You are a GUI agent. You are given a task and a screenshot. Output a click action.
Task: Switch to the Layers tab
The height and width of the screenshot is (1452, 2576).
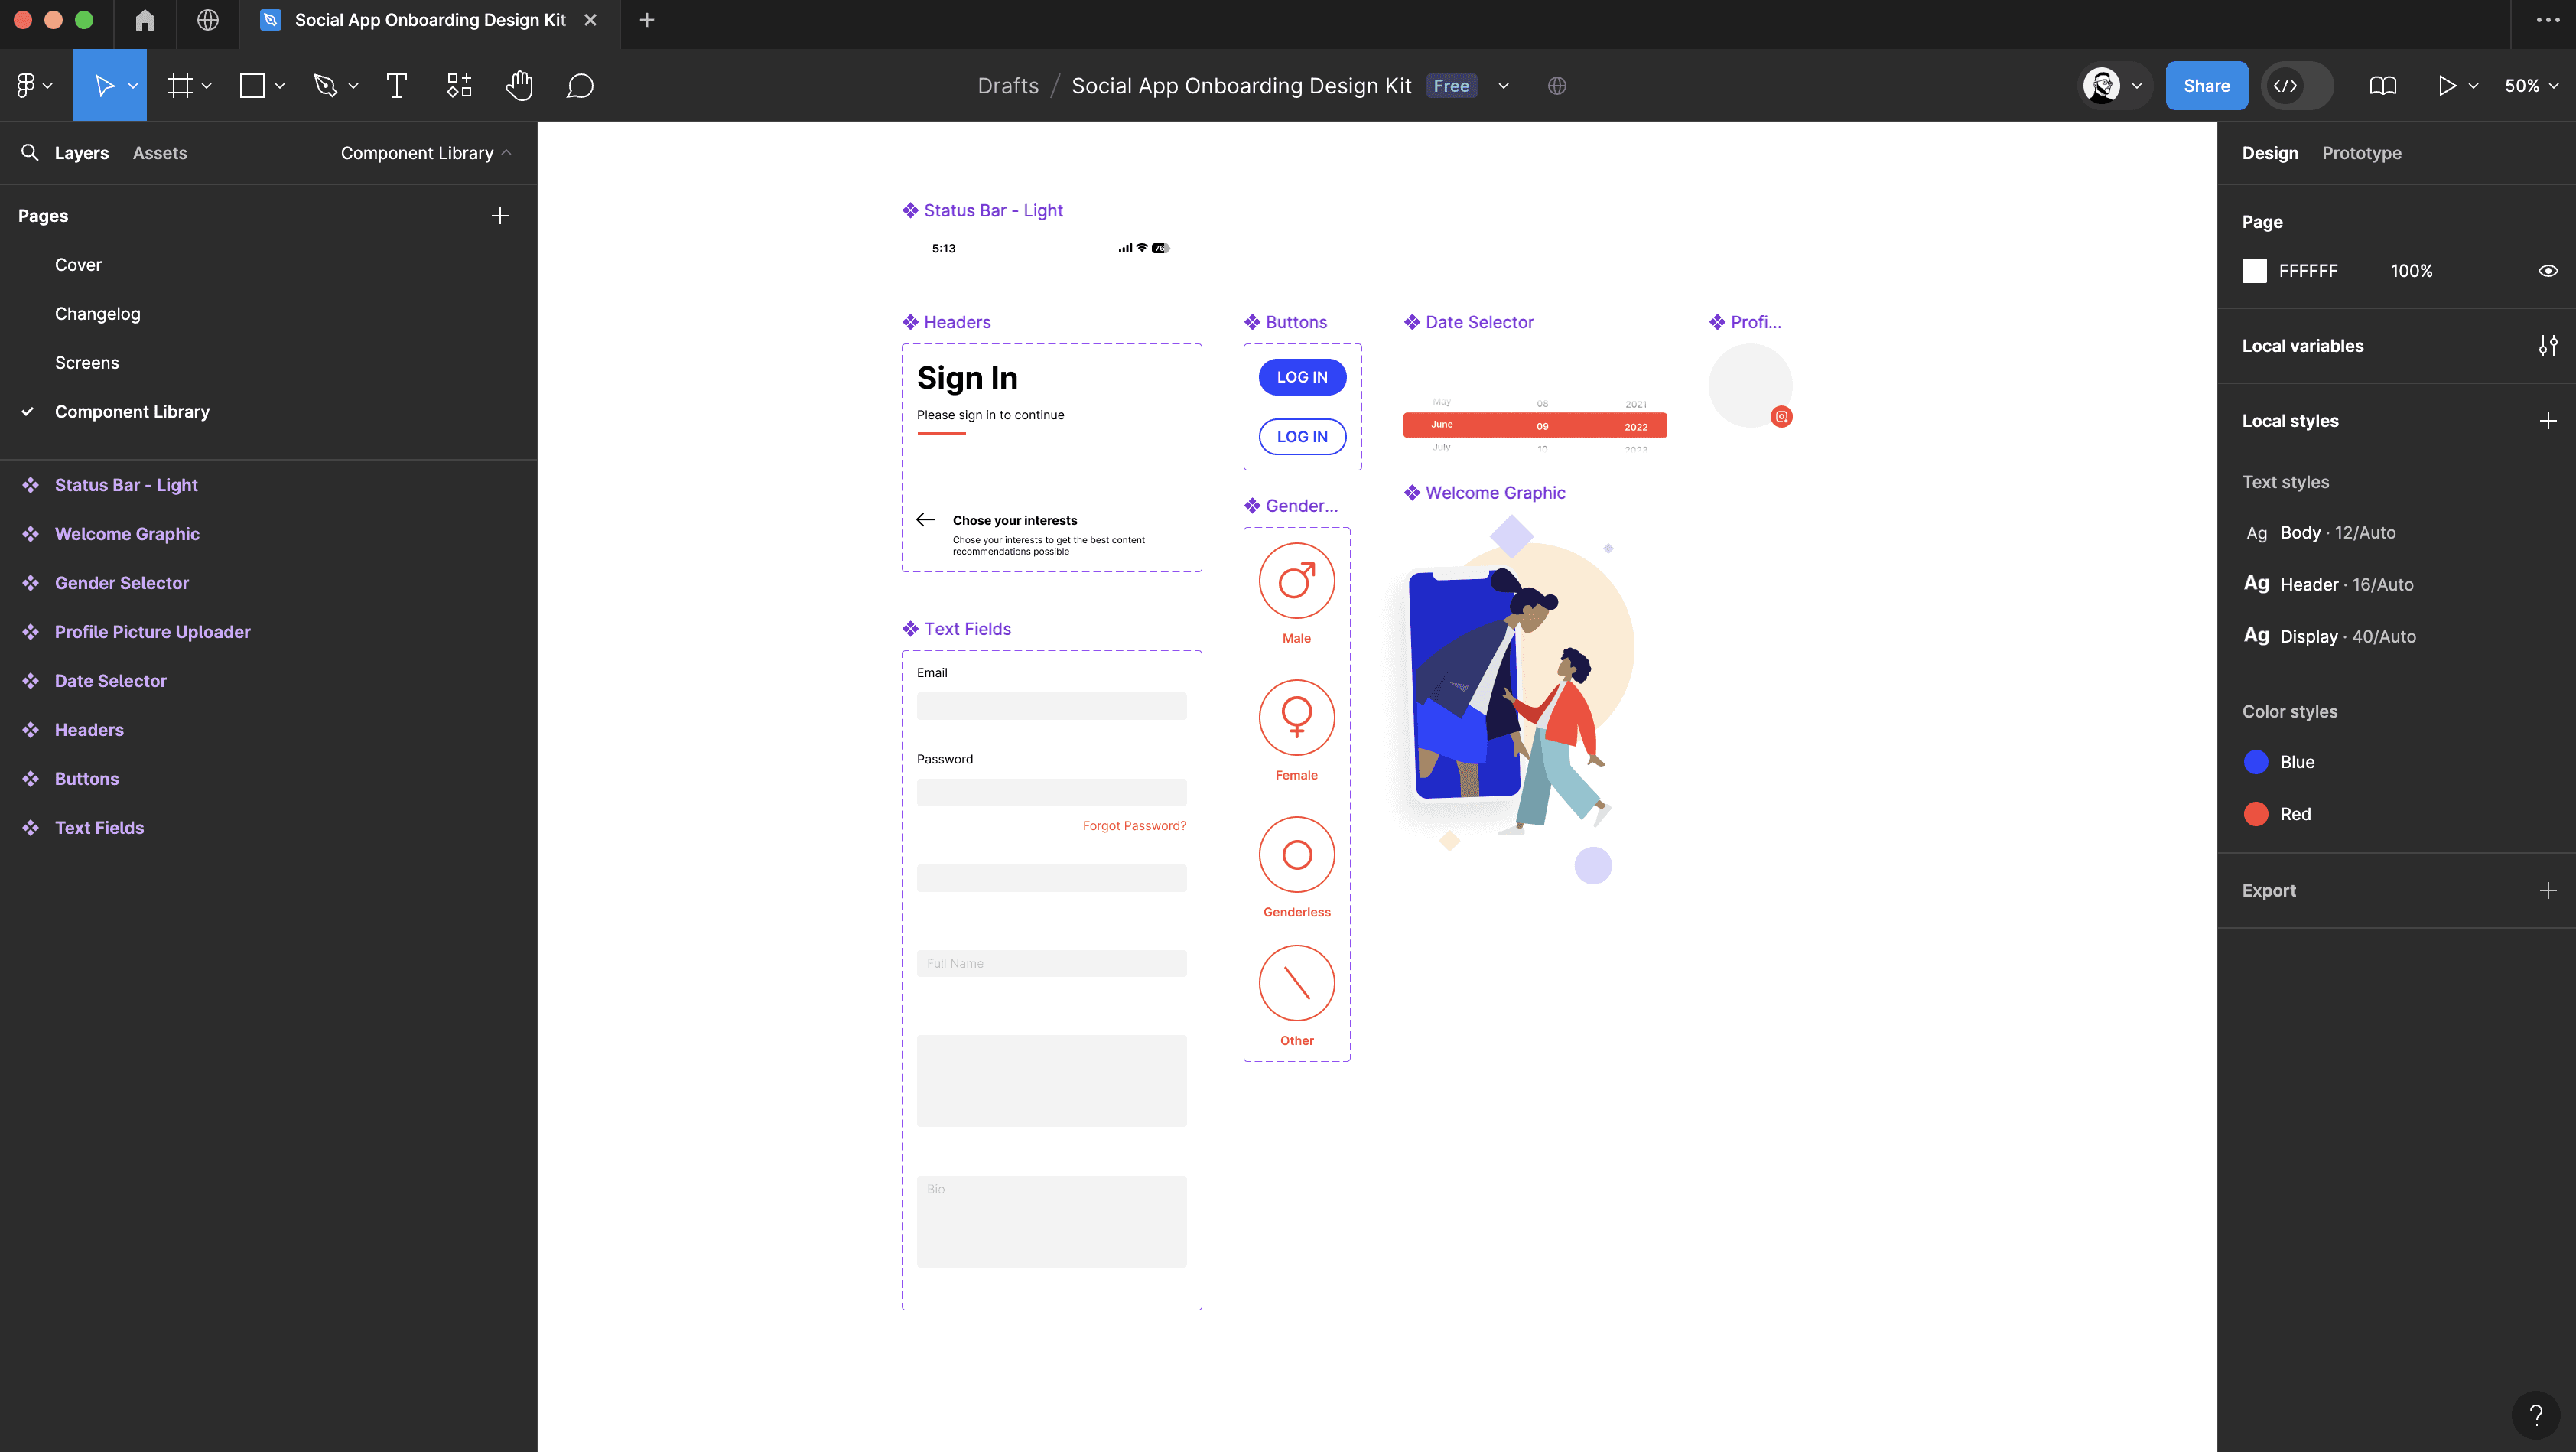(x=82, y=153)
